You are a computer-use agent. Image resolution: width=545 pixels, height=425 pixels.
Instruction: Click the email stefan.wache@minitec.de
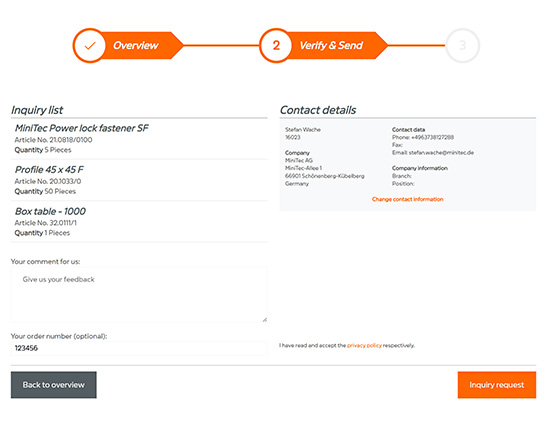click(441, 153)
